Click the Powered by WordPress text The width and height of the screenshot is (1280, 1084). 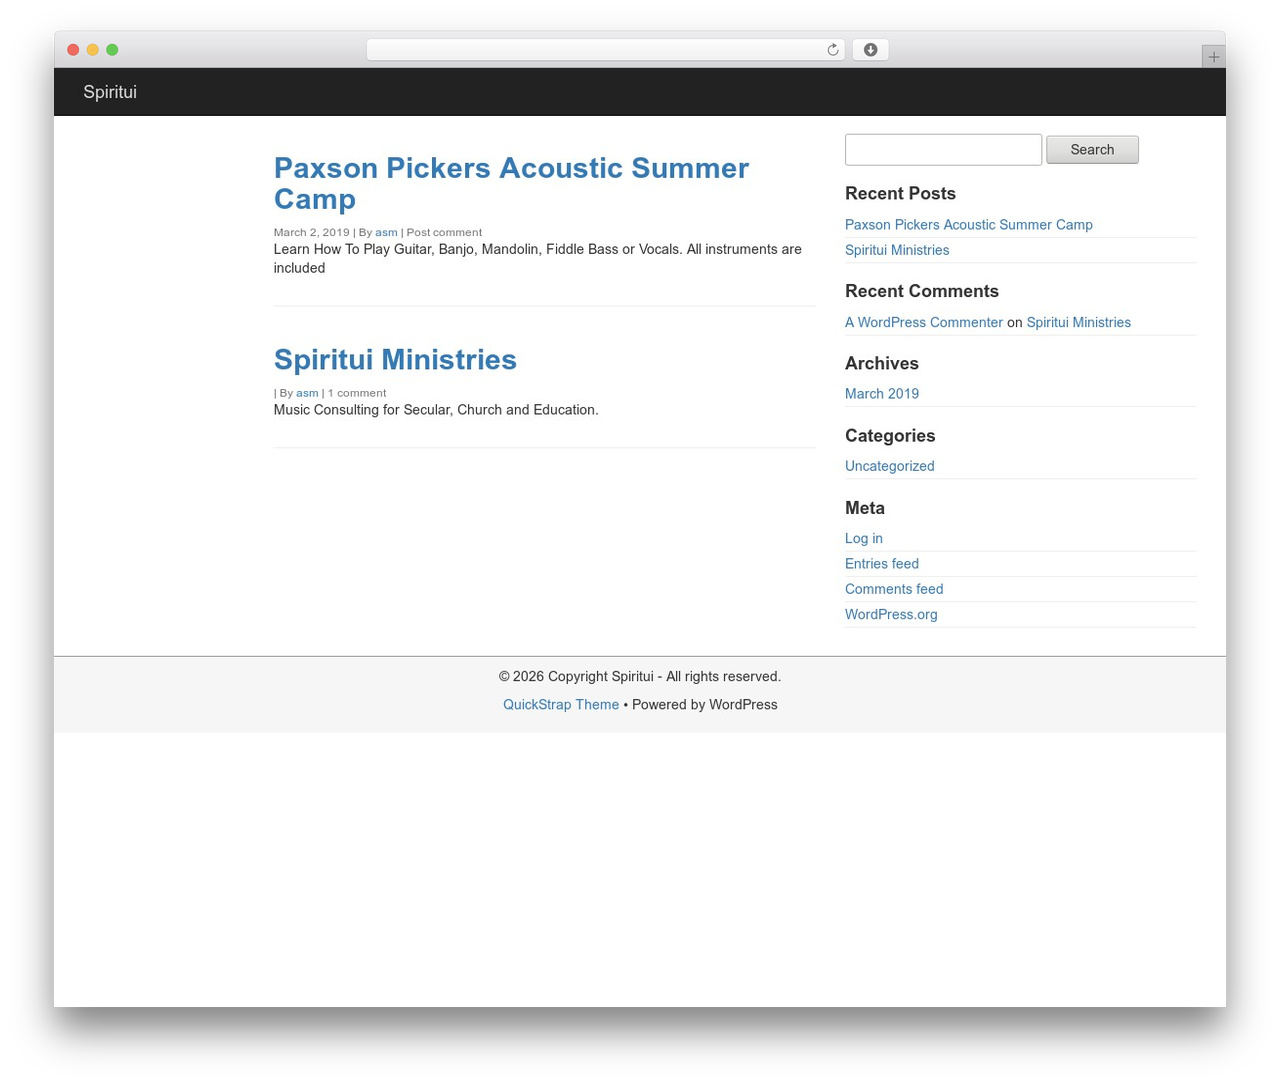(x=705, y=705)
